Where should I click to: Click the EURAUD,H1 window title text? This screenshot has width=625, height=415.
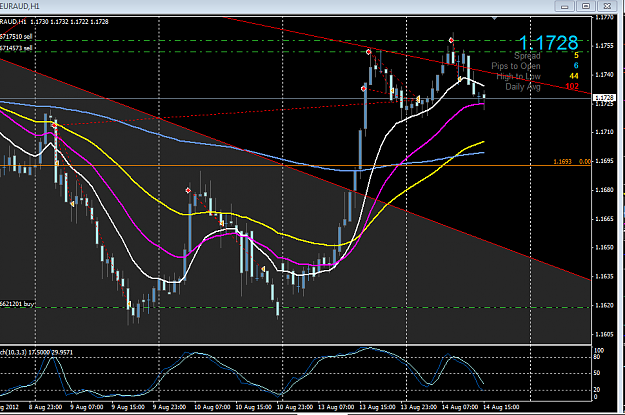click(20, 6)
